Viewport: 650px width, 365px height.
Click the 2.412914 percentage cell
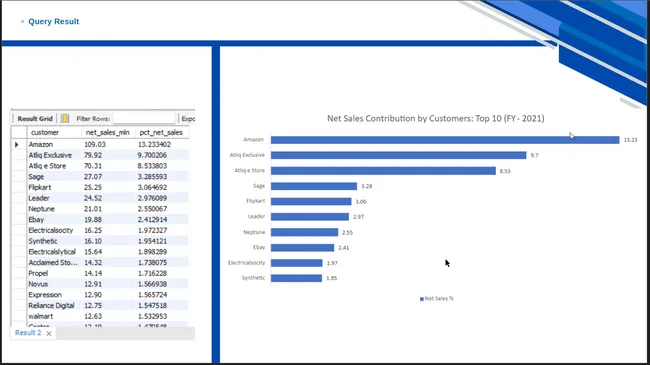(x=153, y=220)
